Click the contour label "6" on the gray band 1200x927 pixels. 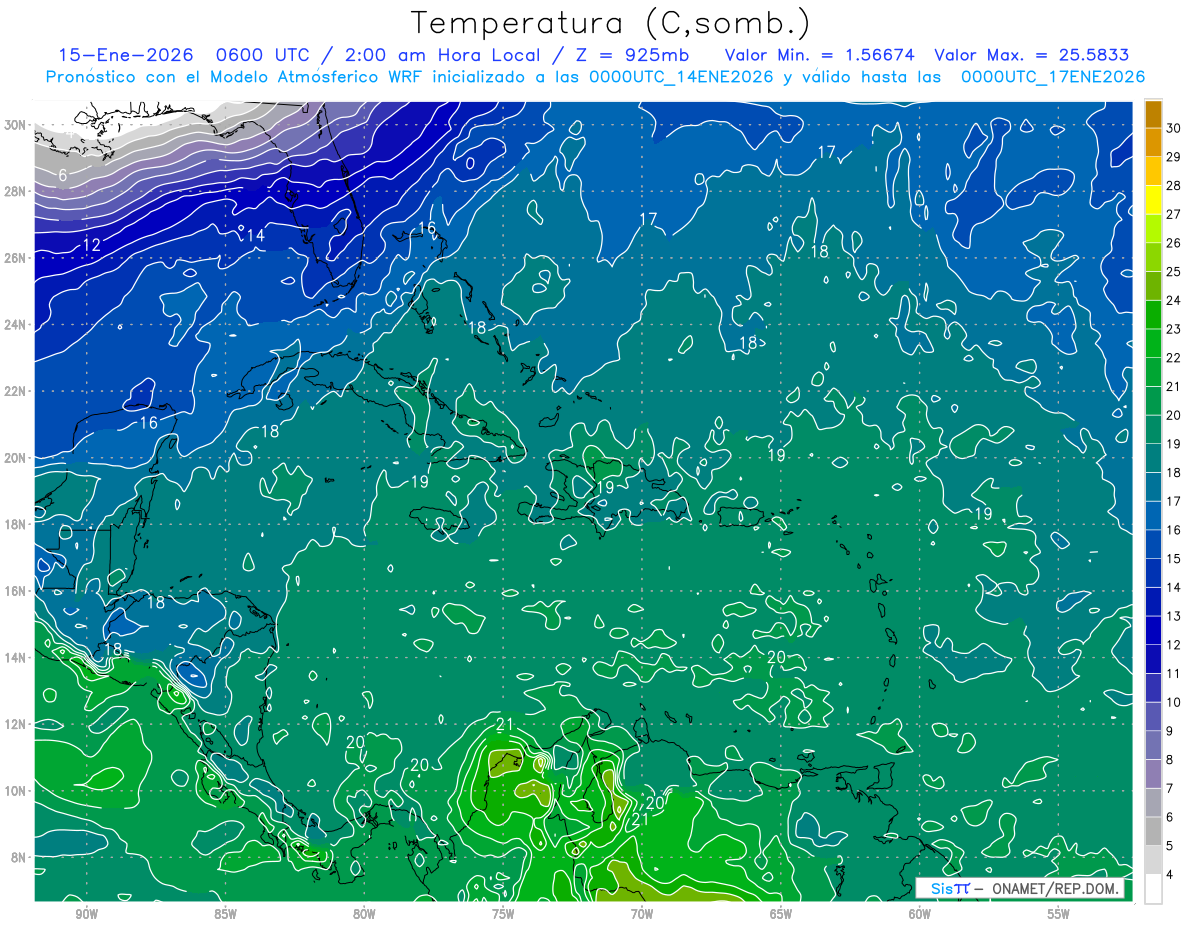(x=62, y=175)
